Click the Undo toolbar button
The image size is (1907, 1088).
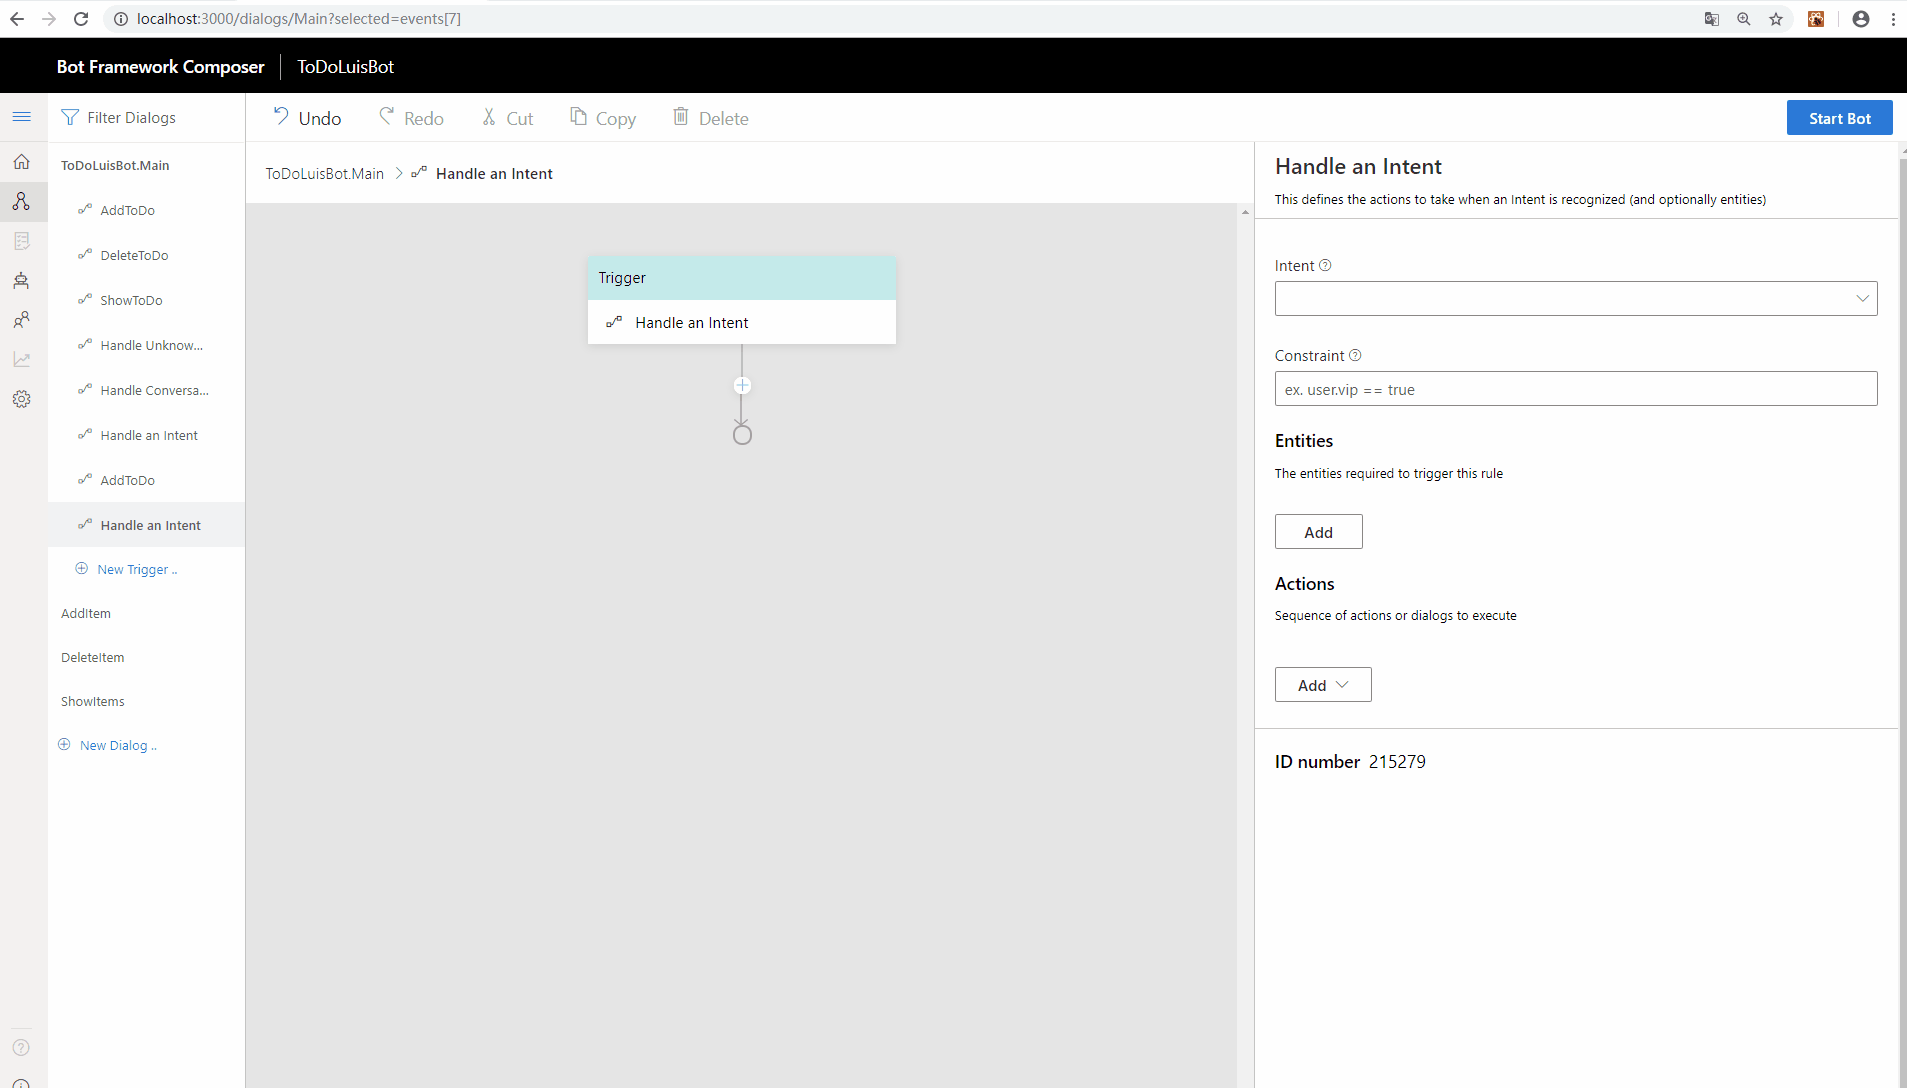tap(307, 118)
